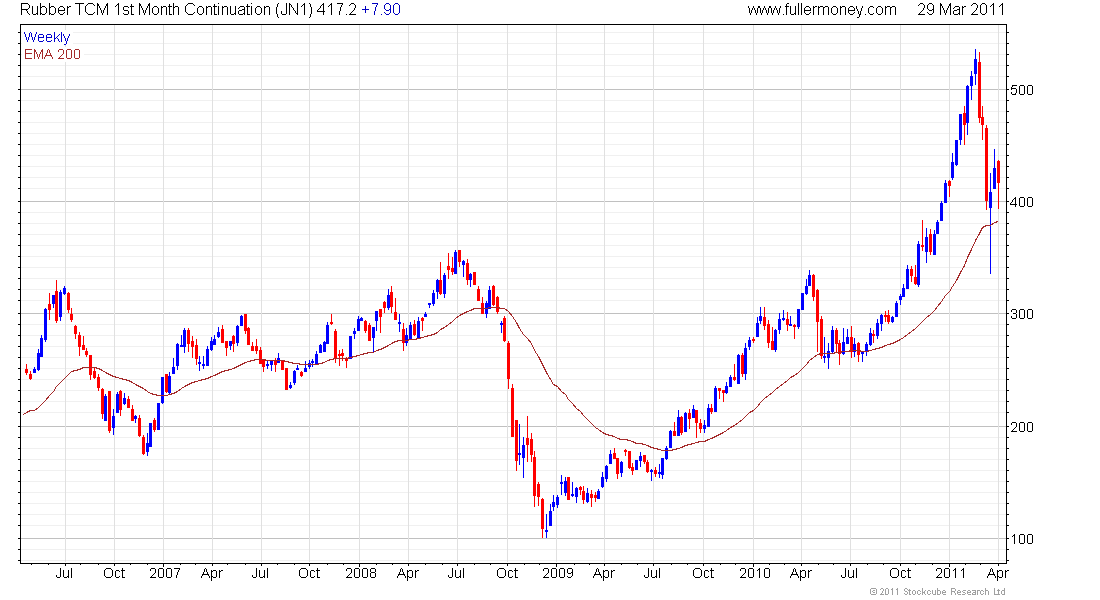Click the 29 Mar 2011 date label
Screen dimensions: 1100x600
(961, 10)
